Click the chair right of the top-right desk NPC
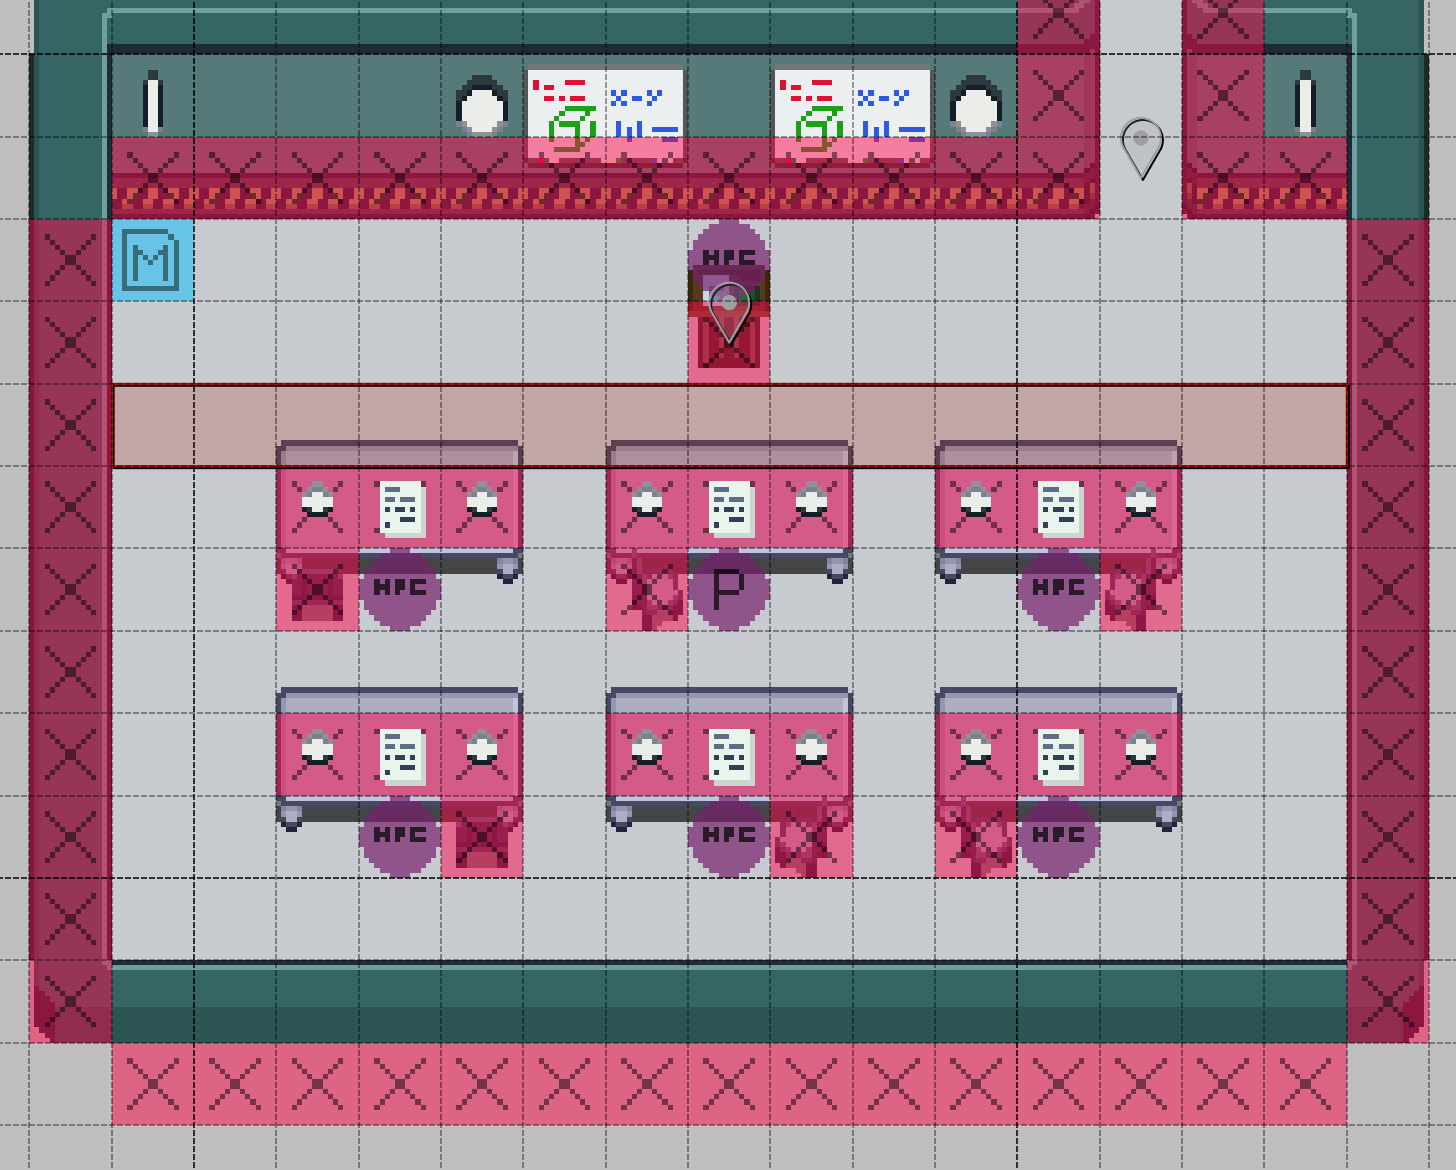The height and width of the screenshot is (1170, 1456). coord(1141,591)
